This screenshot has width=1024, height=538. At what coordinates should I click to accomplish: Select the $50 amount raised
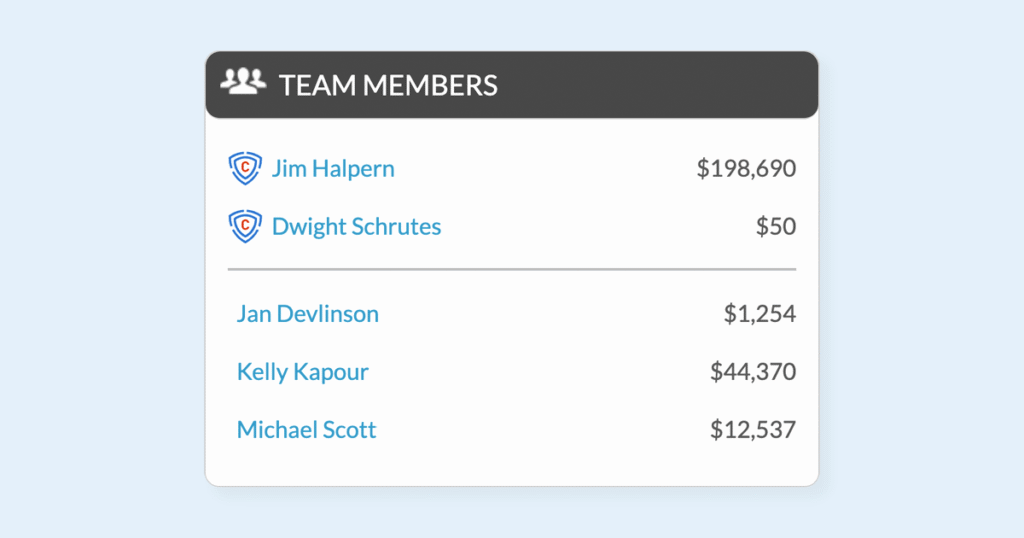click(x=776, y=227)
